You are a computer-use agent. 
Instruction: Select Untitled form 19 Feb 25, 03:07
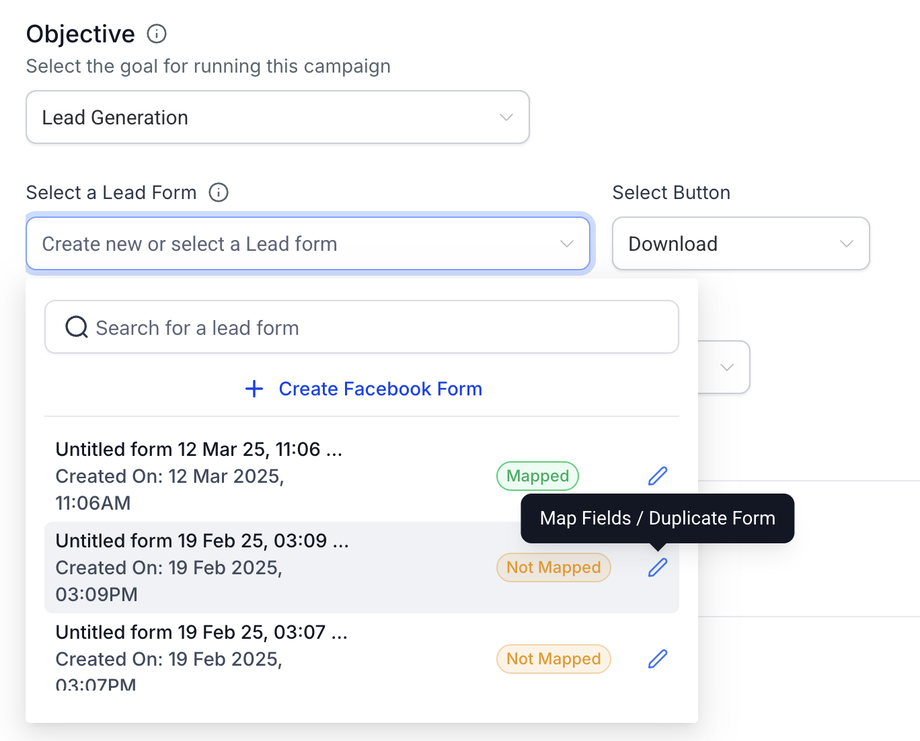tap(202, 633)
